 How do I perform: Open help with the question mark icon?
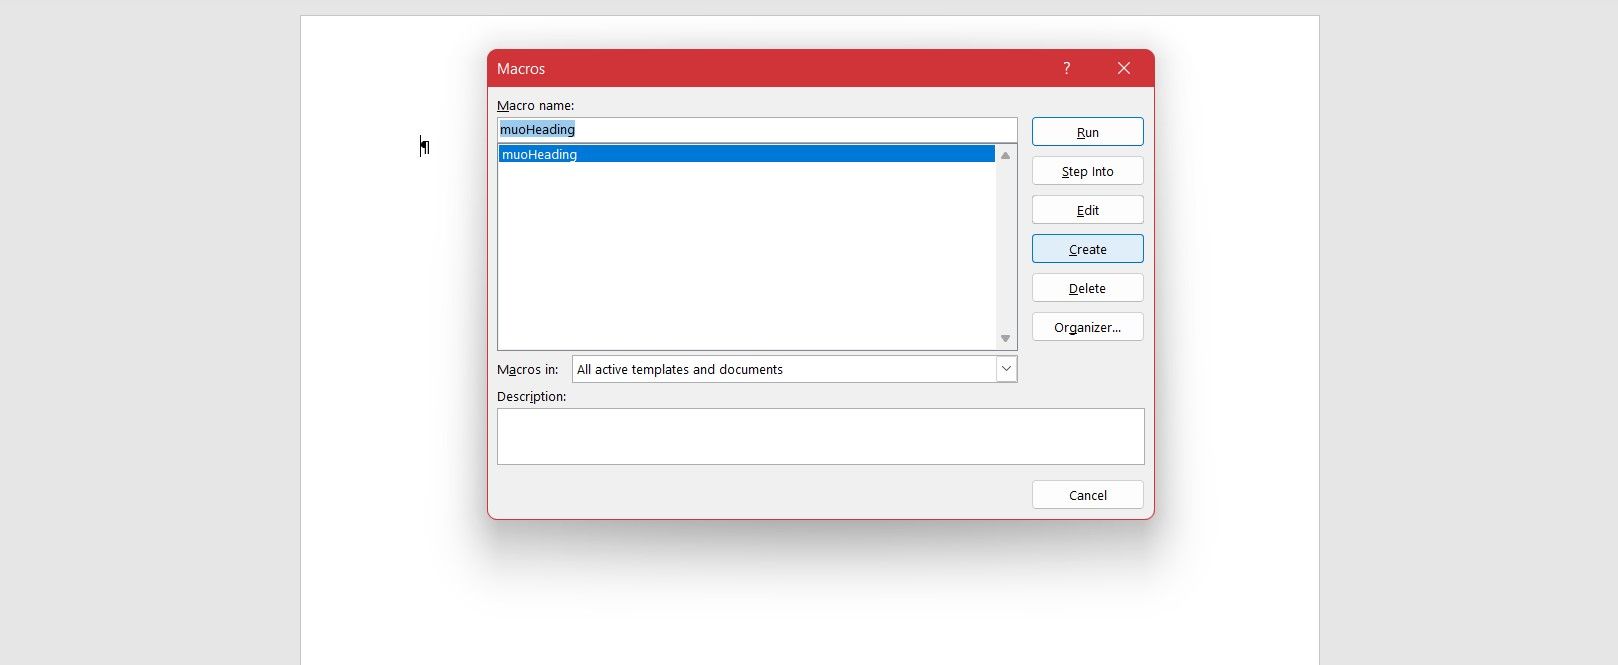pos(1066,68)
